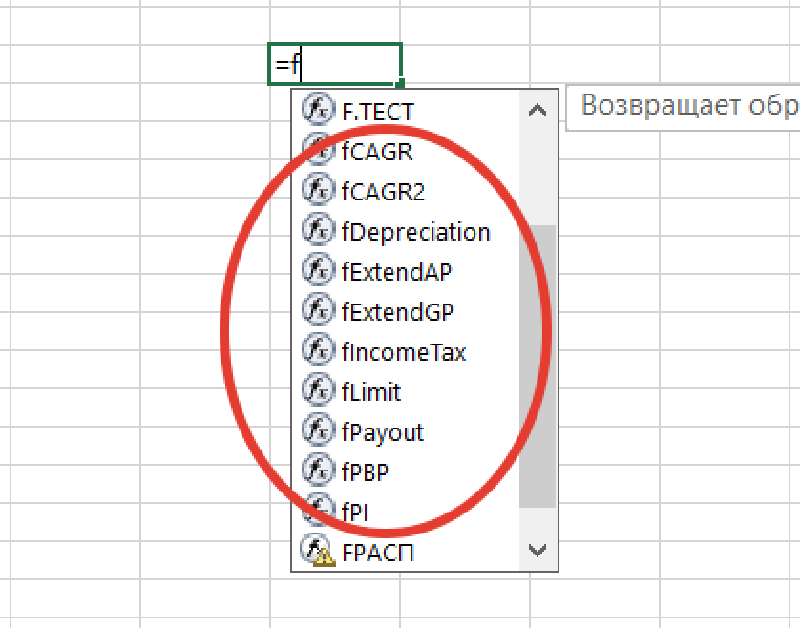Click the fx icon beside fPBP

[319, 471]
